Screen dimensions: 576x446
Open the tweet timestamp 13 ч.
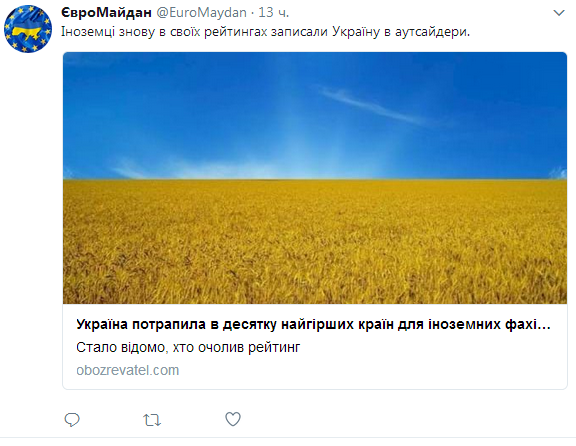[x=274, y=13]
